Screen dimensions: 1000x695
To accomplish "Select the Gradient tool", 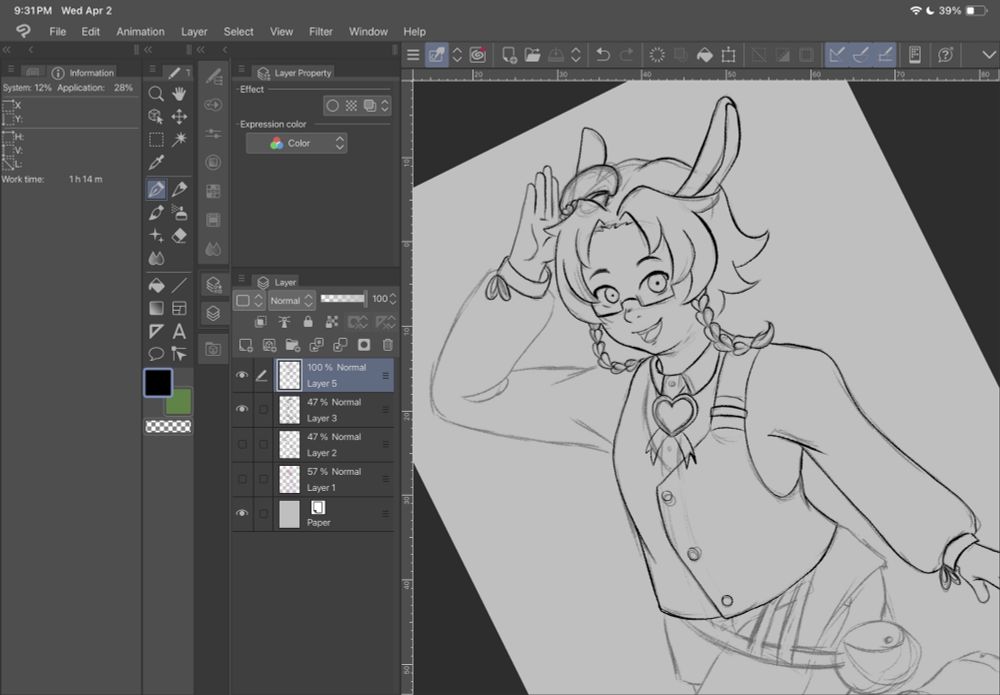I will click(x=156, y=308).
